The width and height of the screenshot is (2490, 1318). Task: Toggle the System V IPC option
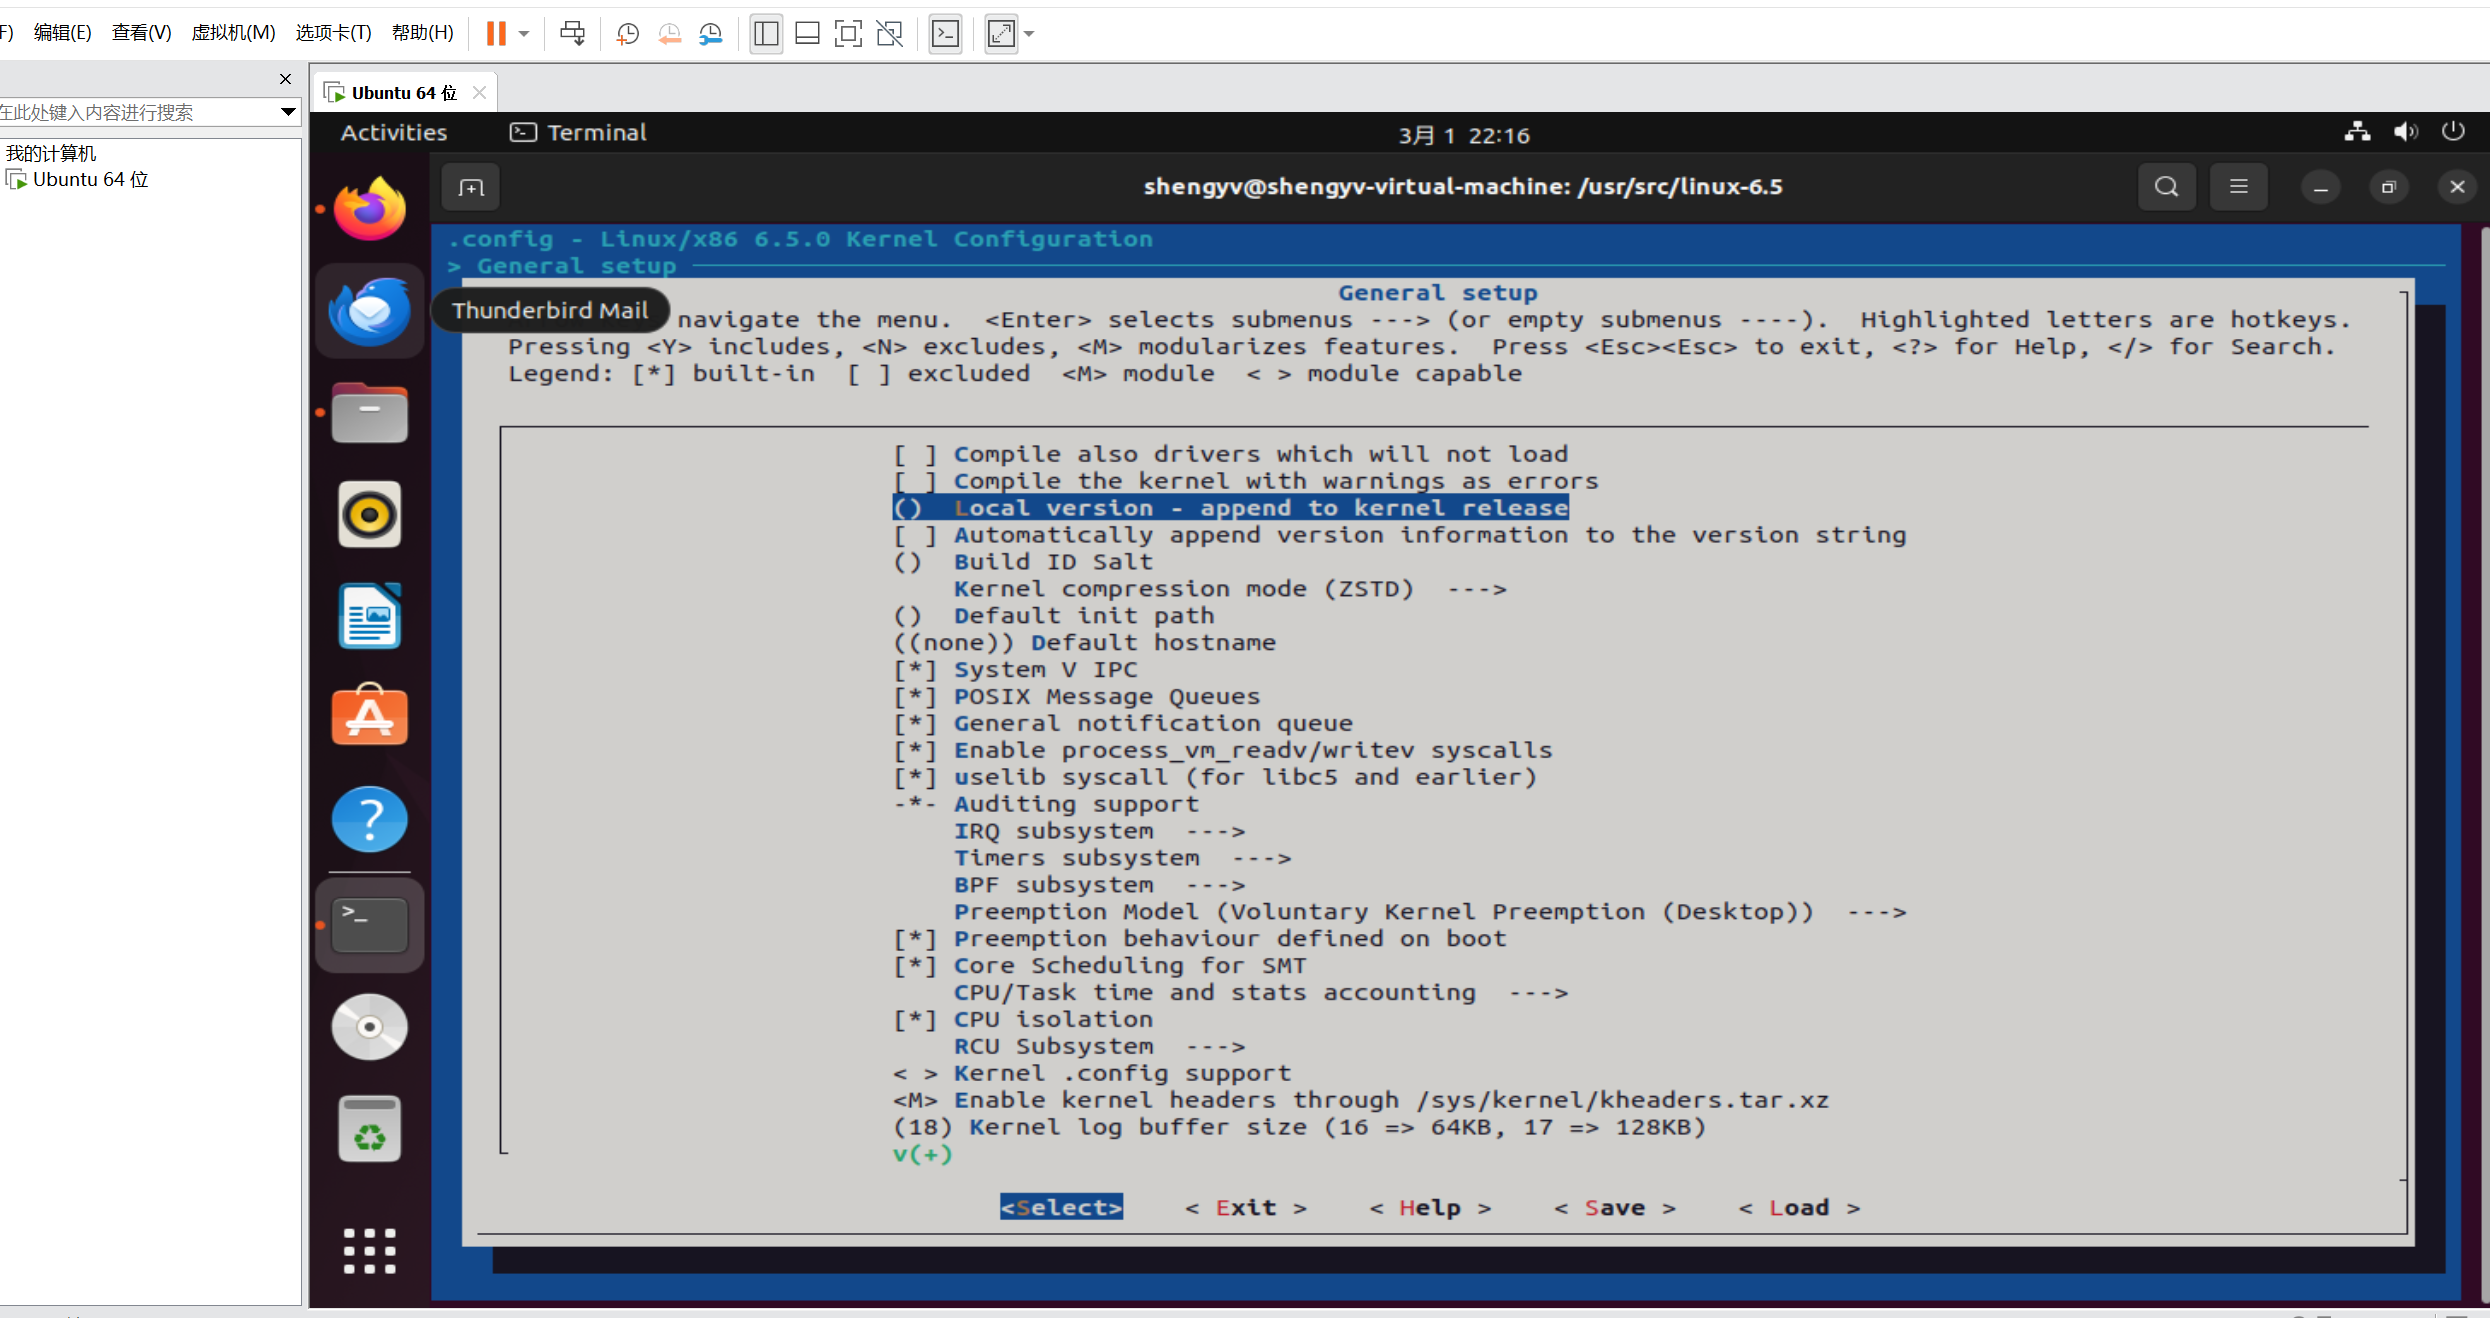pyautogui.click(x=1015, y=670)
